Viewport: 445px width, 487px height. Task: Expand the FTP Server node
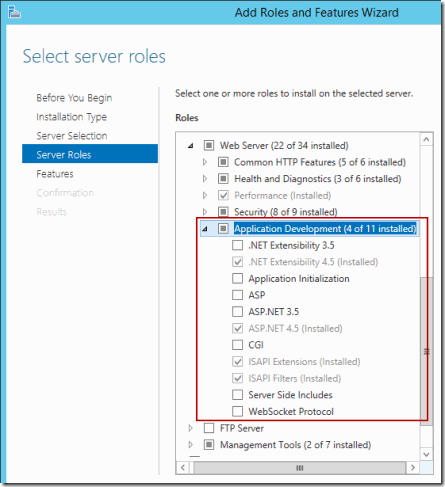[x=190, y=428]
